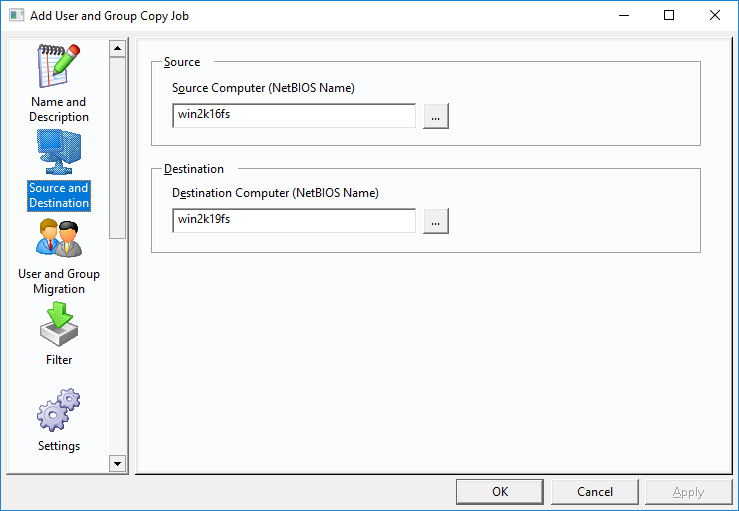Click the sidebar scrollbar thumb

click(117, 148)
